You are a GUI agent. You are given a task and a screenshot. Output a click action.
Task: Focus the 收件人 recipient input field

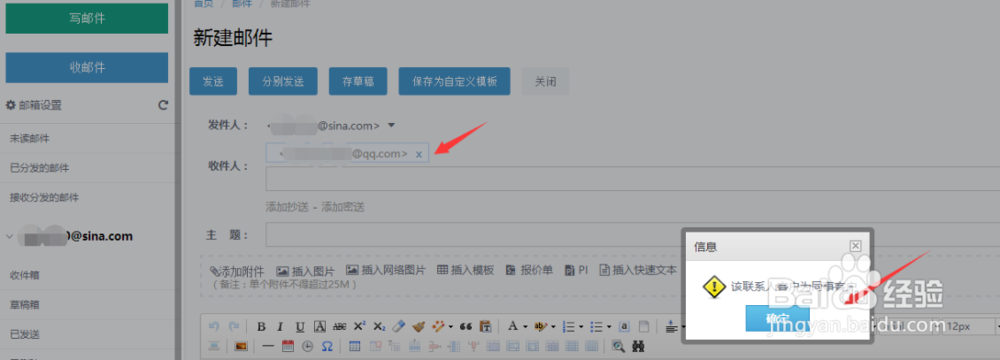[x=633, y=179]
